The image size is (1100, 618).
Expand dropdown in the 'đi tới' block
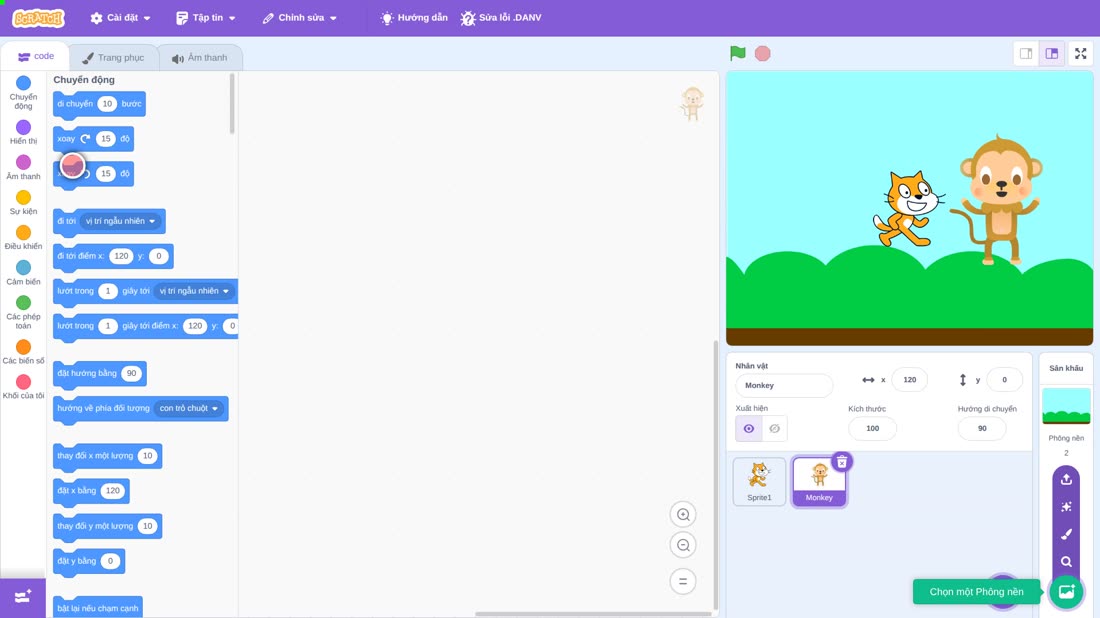tap(120, 221)
